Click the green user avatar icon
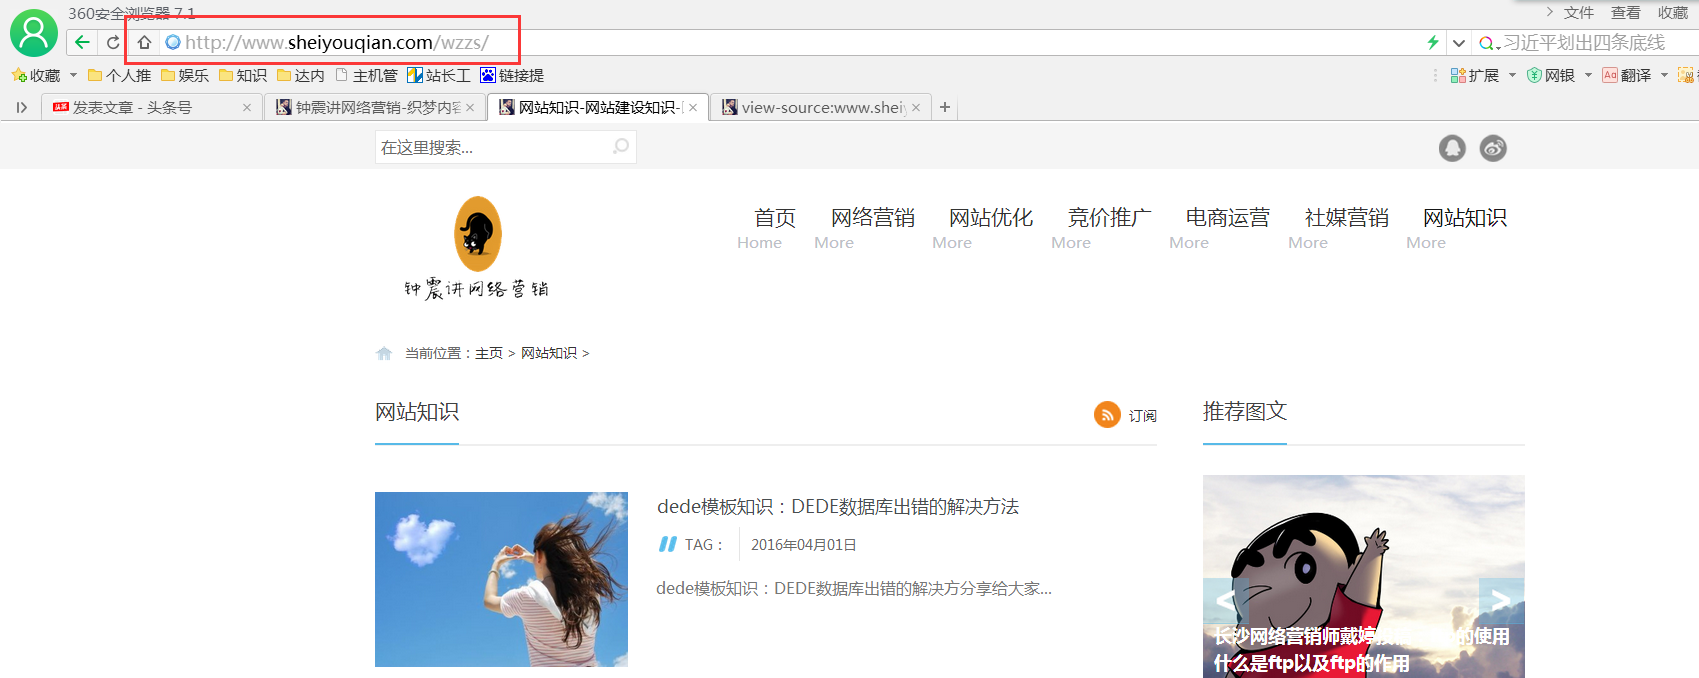 click(34, 34)
